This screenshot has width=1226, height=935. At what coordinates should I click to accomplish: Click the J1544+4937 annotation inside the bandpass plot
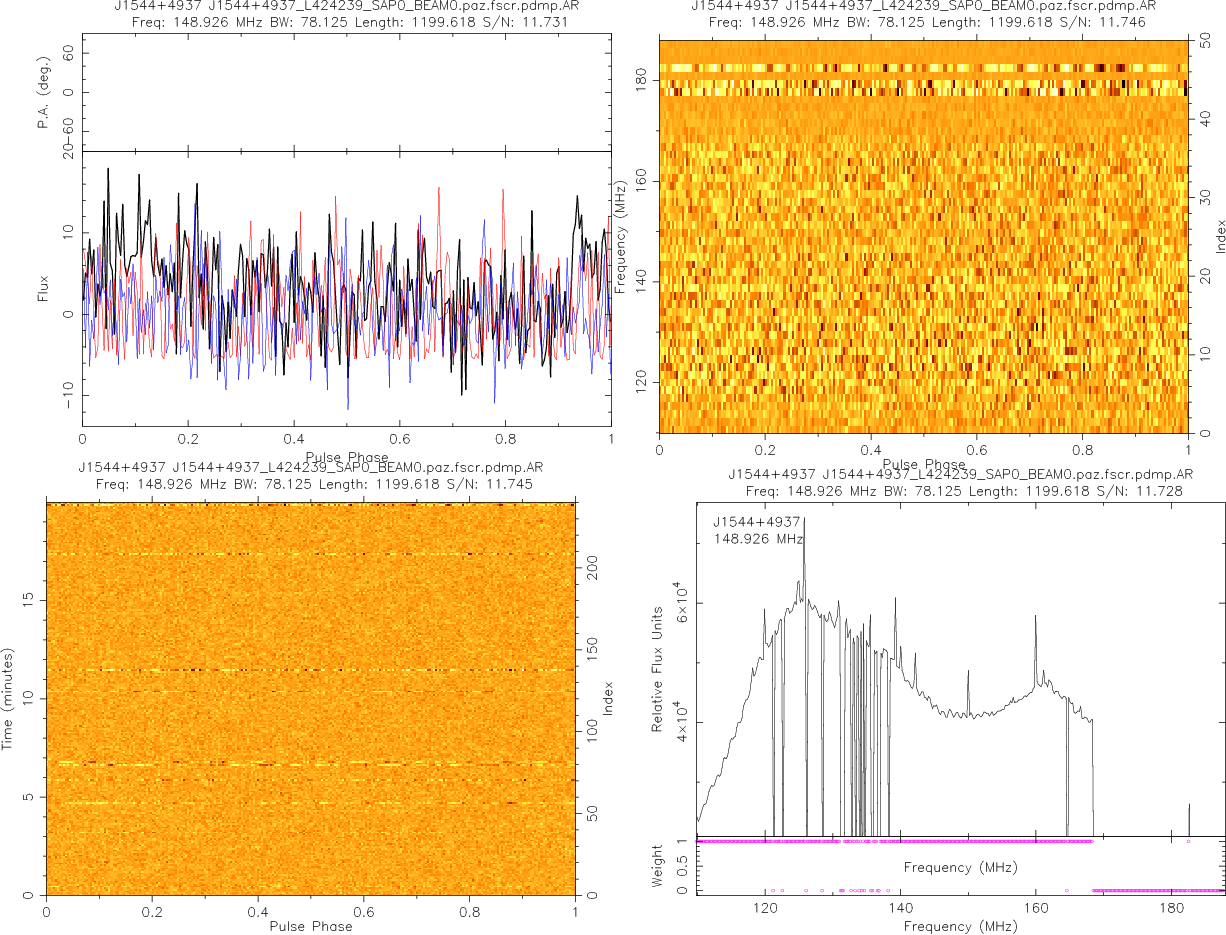click(x=756, y=522)
